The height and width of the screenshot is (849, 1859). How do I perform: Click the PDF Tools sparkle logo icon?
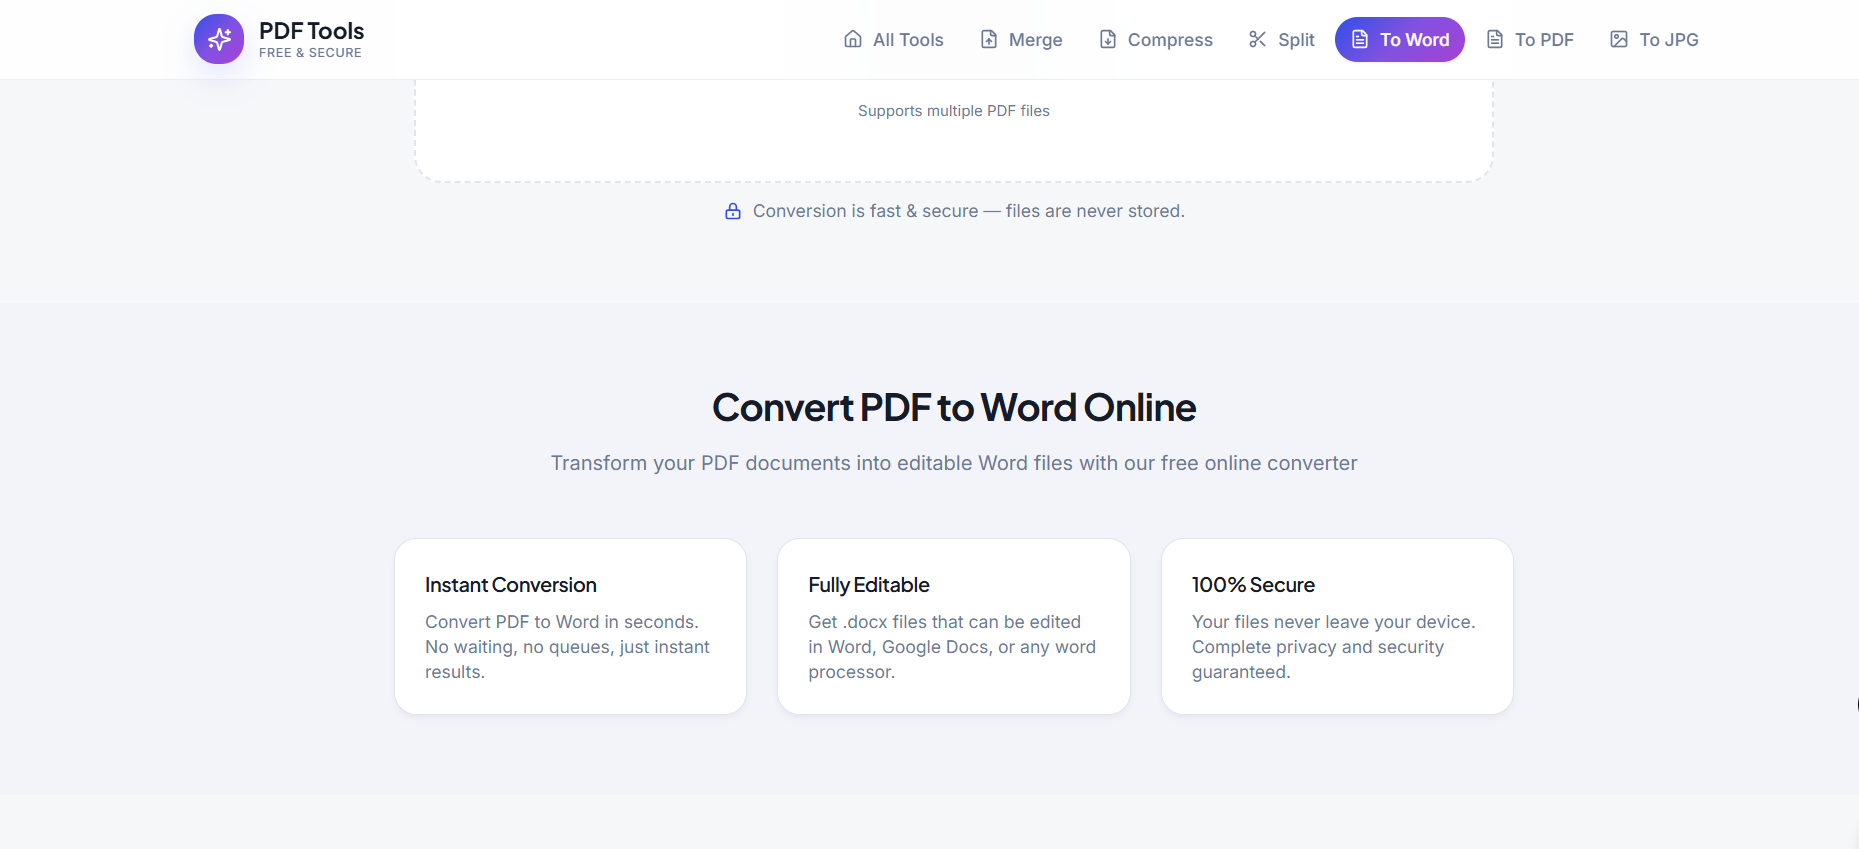point(219,39)
